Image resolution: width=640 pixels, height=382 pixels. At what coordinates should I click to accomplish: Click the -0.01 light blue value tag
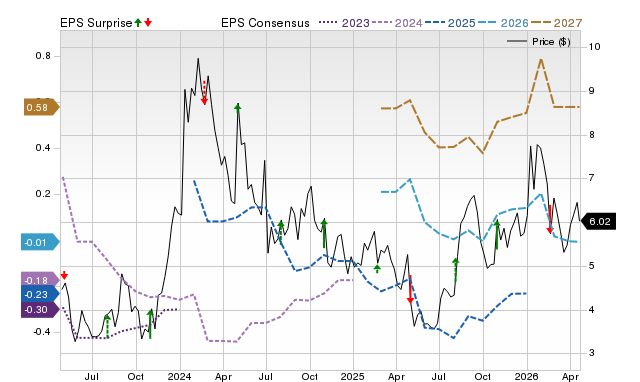tap(40, 242)
